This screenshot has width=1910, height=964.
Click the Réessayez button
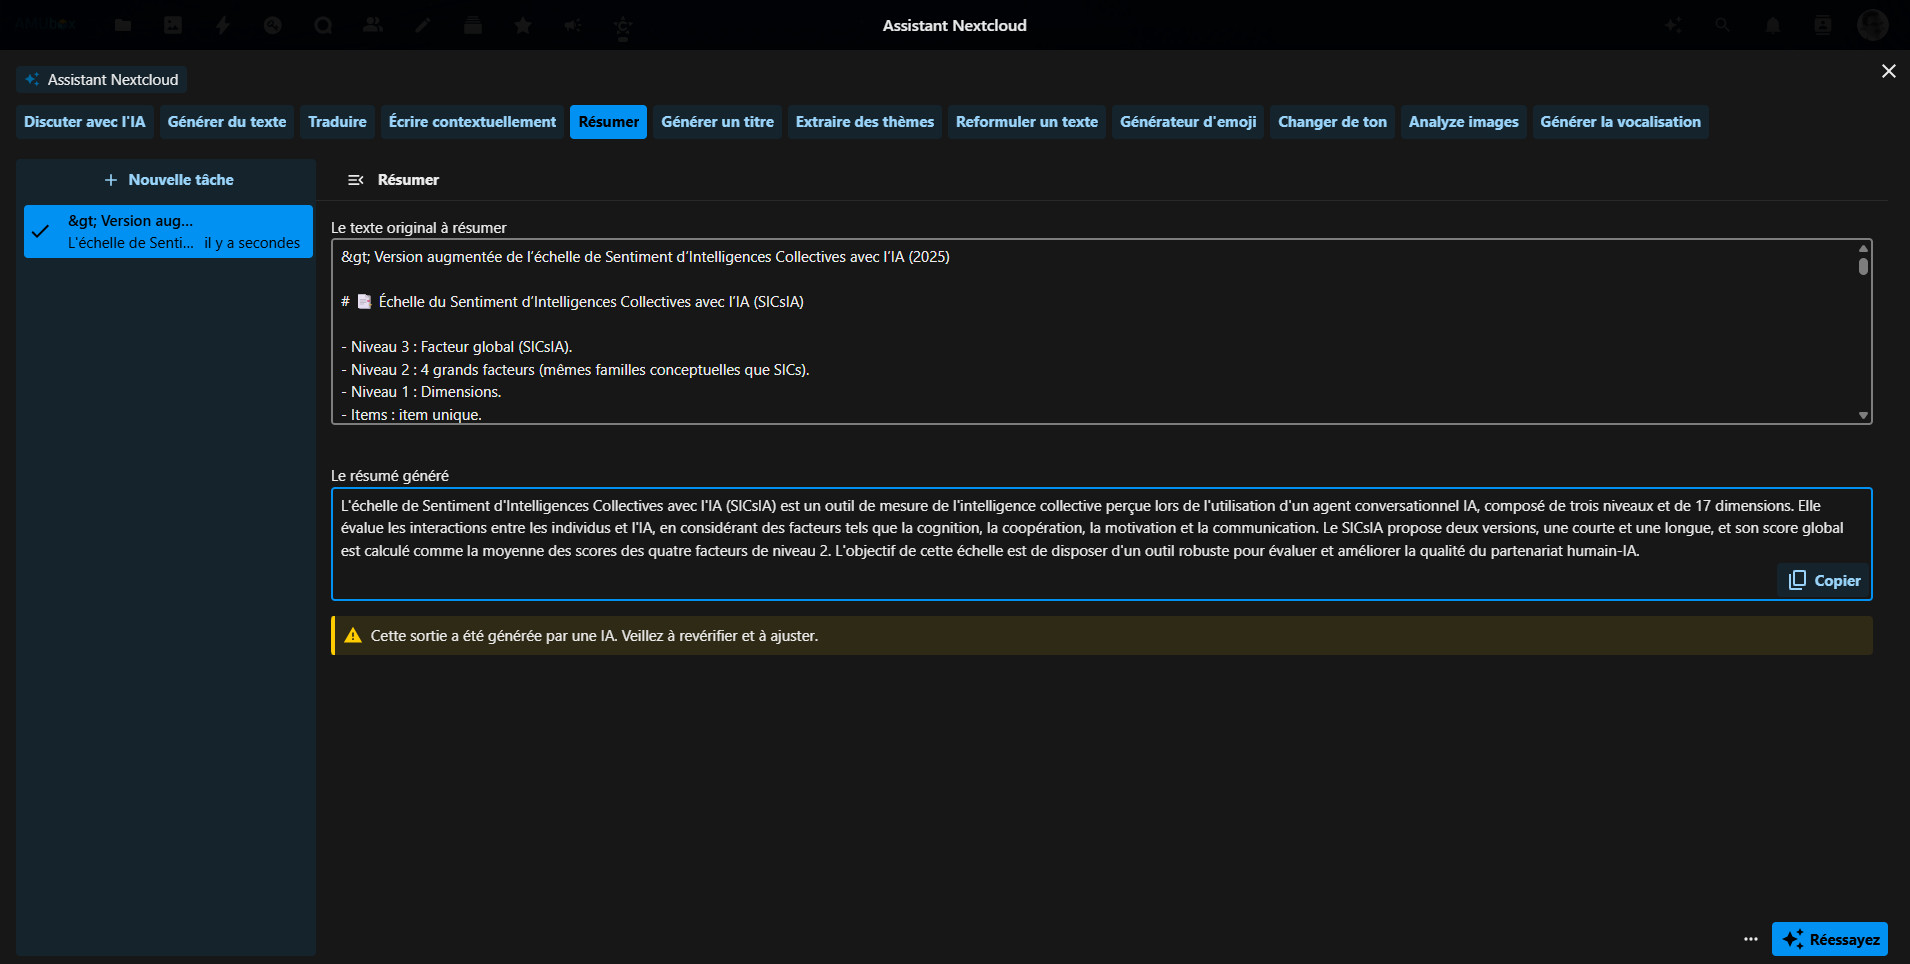click(x=1830, y=939)
